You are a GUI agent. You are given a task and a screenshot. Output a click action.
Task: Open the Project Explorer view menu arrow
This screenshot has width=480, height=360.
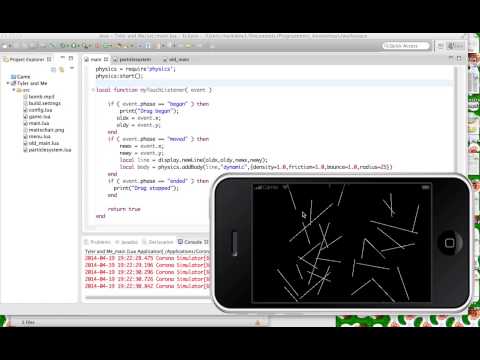[71, 69]
